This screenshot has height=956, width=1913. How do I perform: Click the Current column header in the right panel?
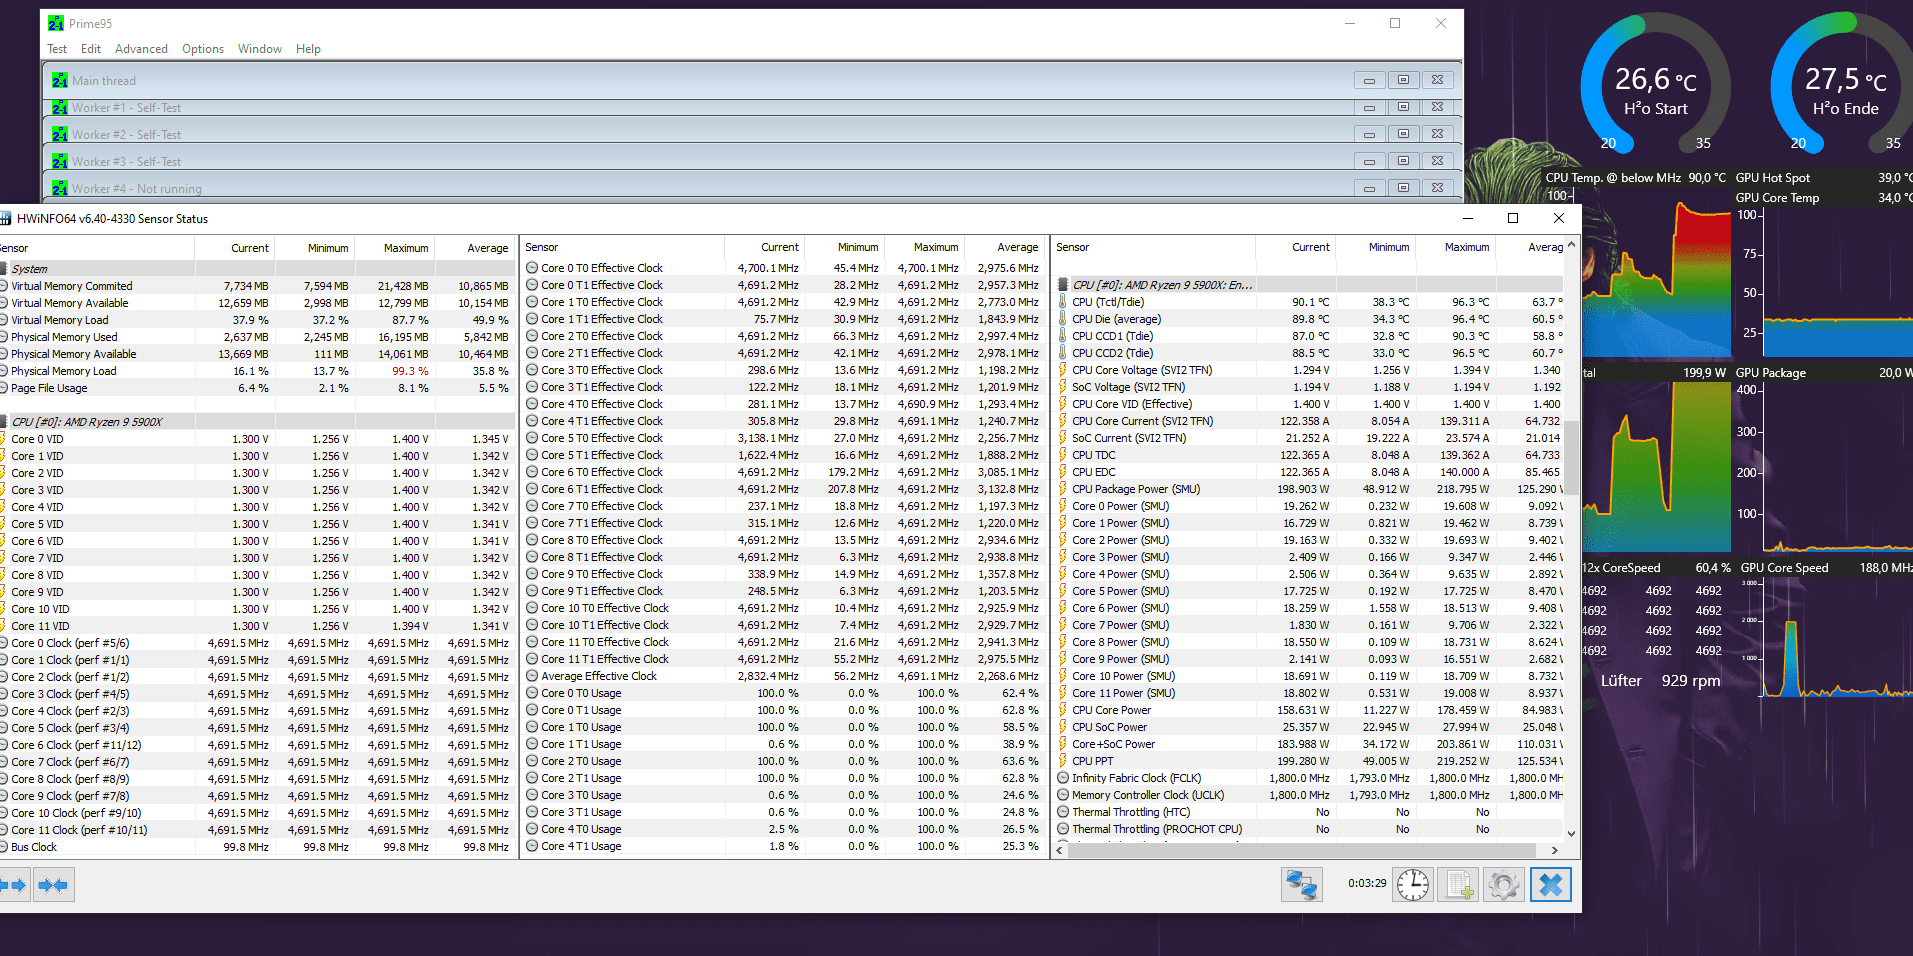point(1295,247)
